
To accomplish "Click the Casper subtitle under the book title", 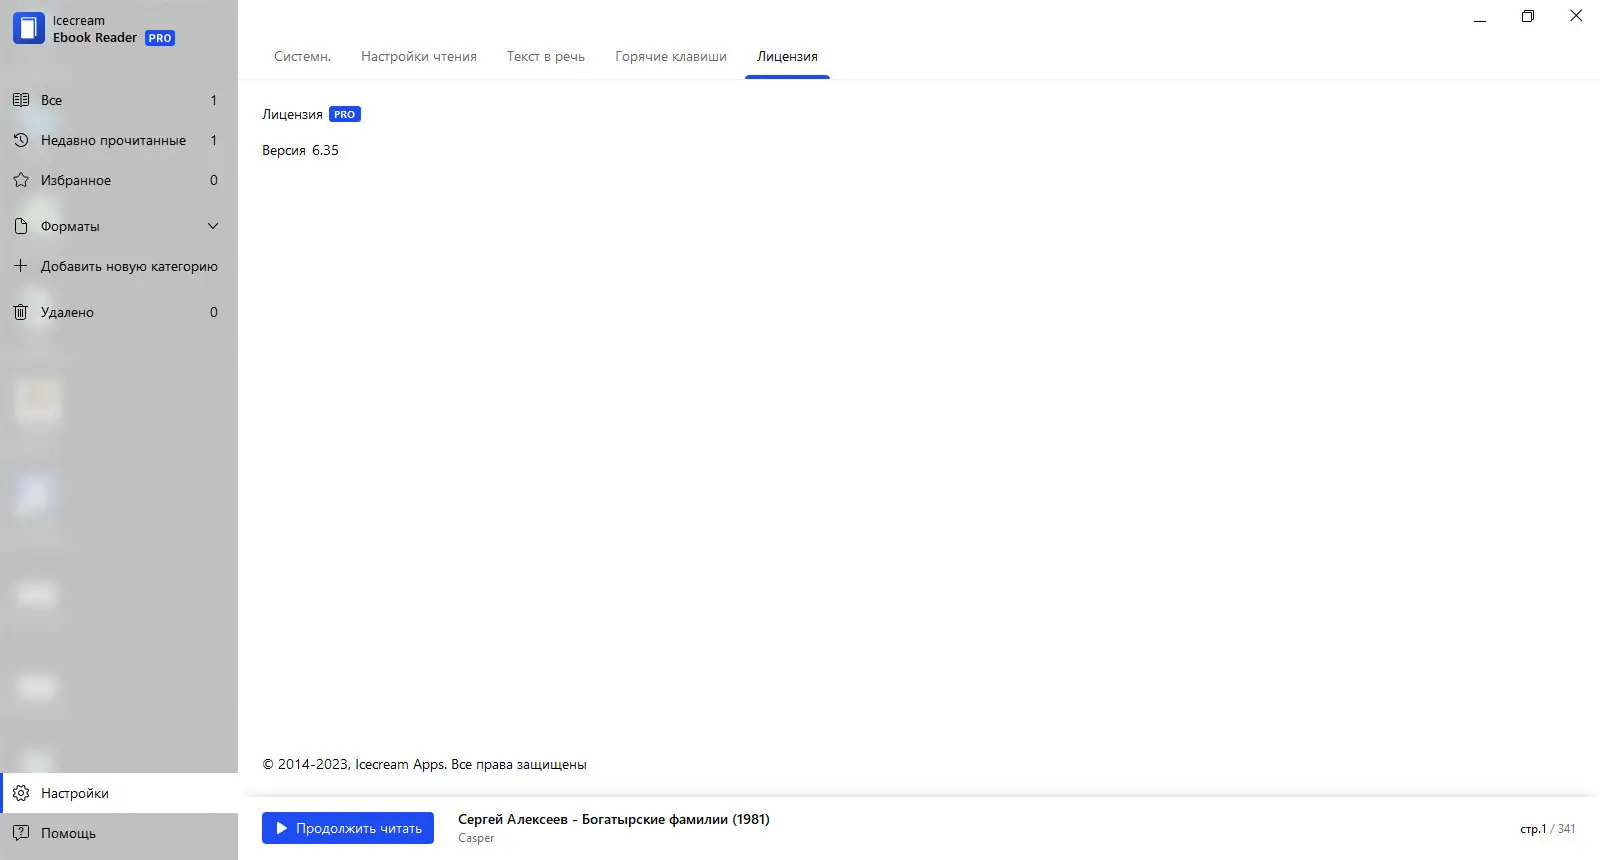I will [x=476, y=838].
